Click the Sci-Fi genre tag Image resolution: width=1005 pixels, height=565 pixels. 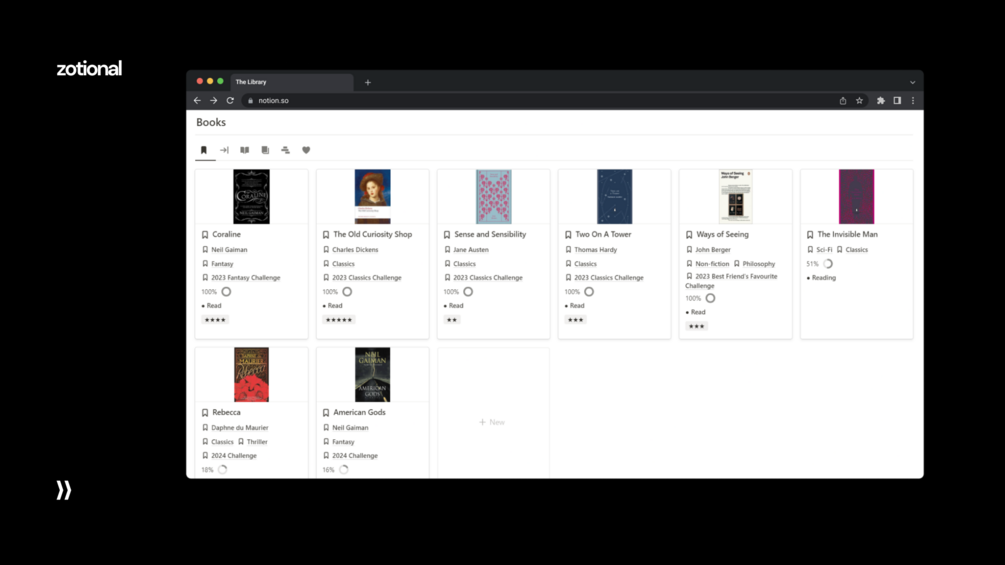point(824,250)
